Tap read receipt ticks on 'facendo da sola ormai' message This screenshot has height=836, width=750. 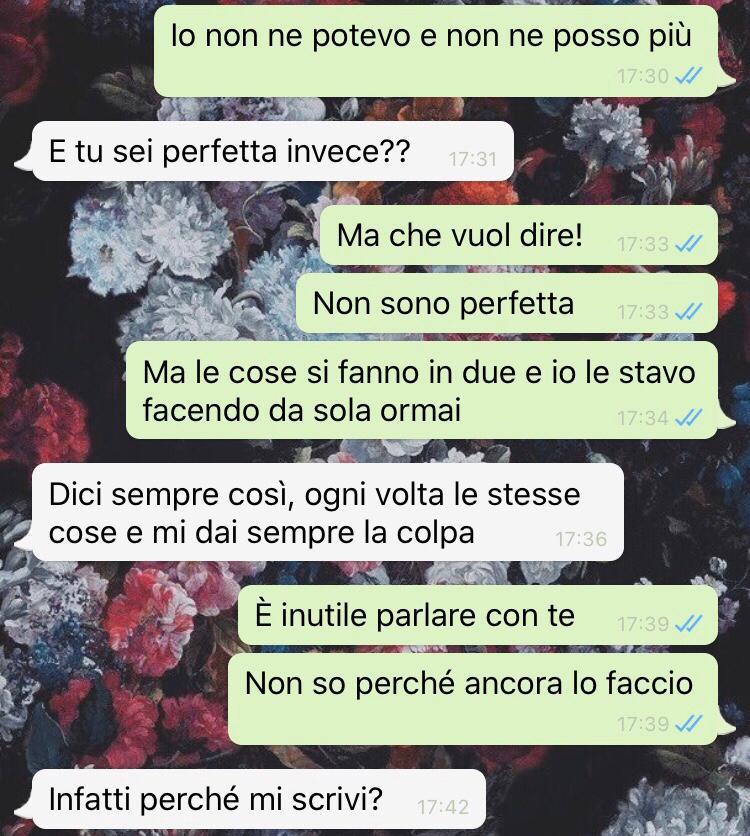(x=688, y=417)
